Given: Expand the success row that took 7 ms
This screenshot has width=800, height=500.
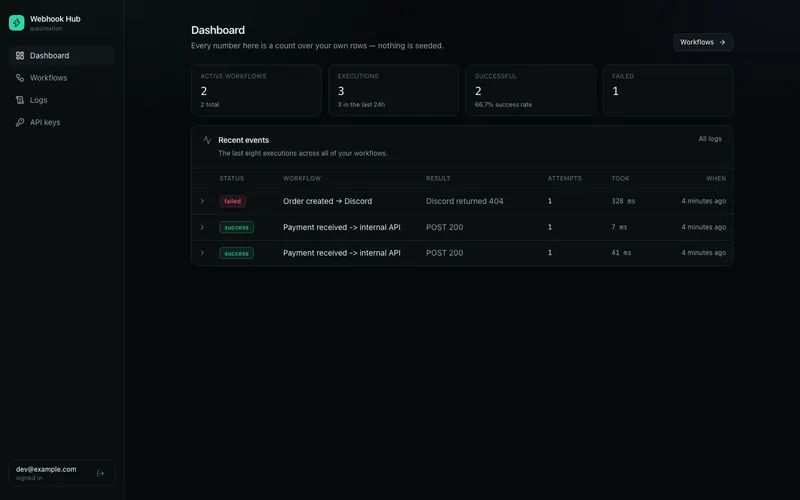Looking at the screenshot, I should click(202, 227).
